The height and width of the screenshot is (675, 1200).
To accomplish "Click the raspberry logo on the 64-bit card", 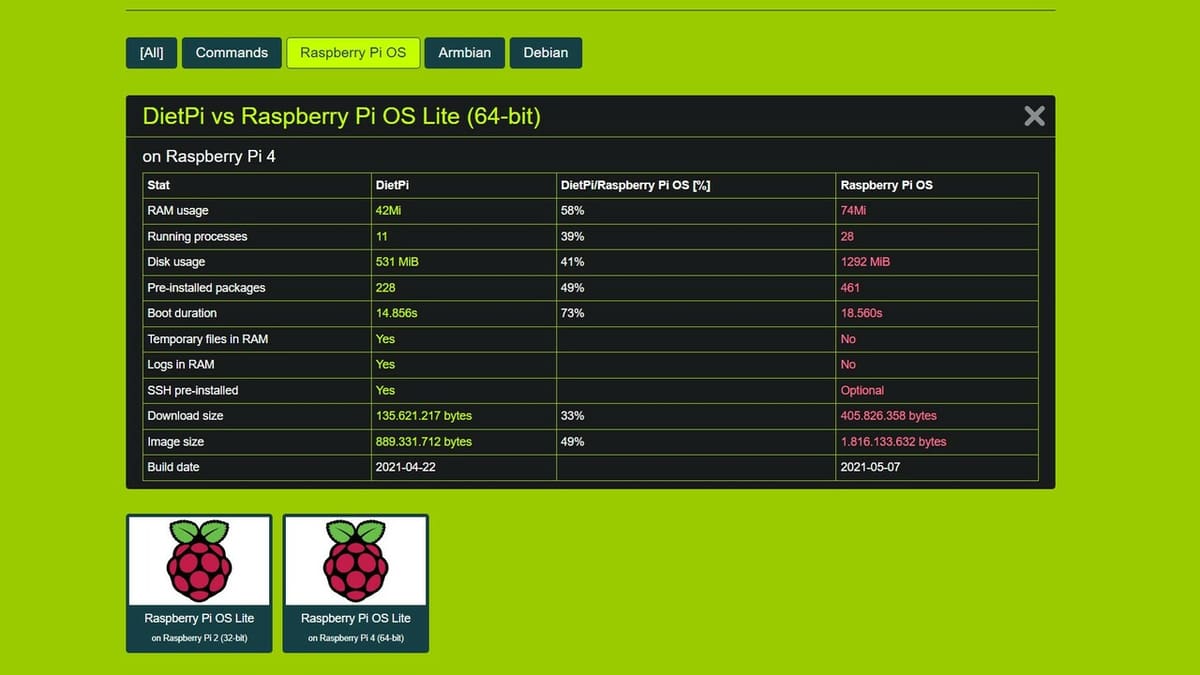I will click(x=356, y=561).
